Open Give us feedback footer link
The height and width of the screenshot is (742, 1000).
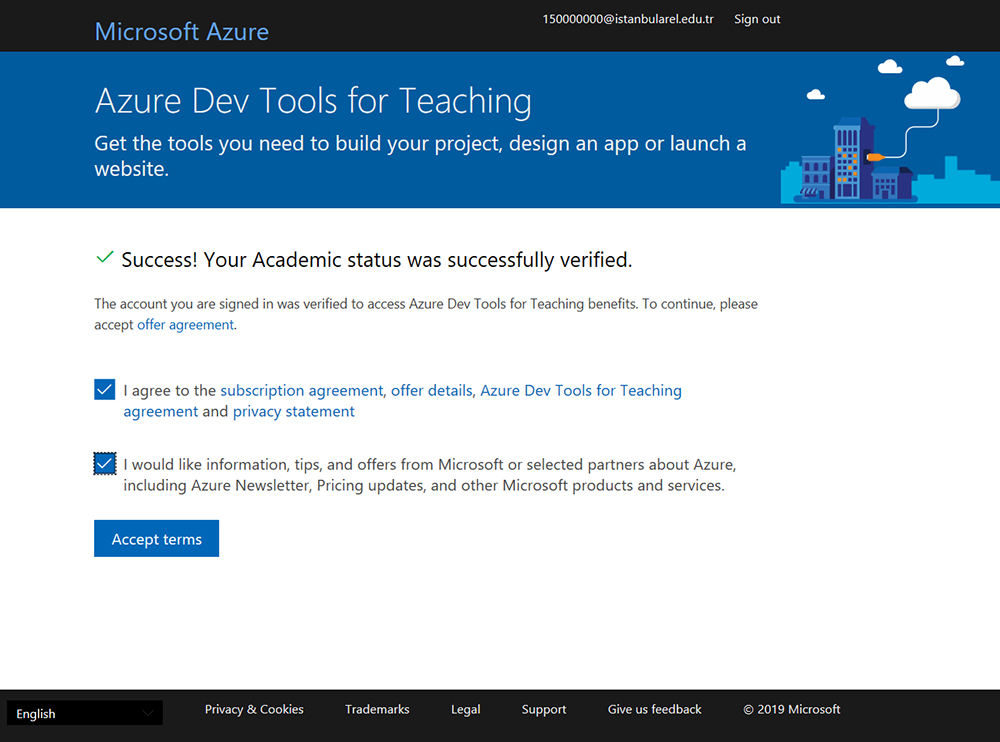654,709
